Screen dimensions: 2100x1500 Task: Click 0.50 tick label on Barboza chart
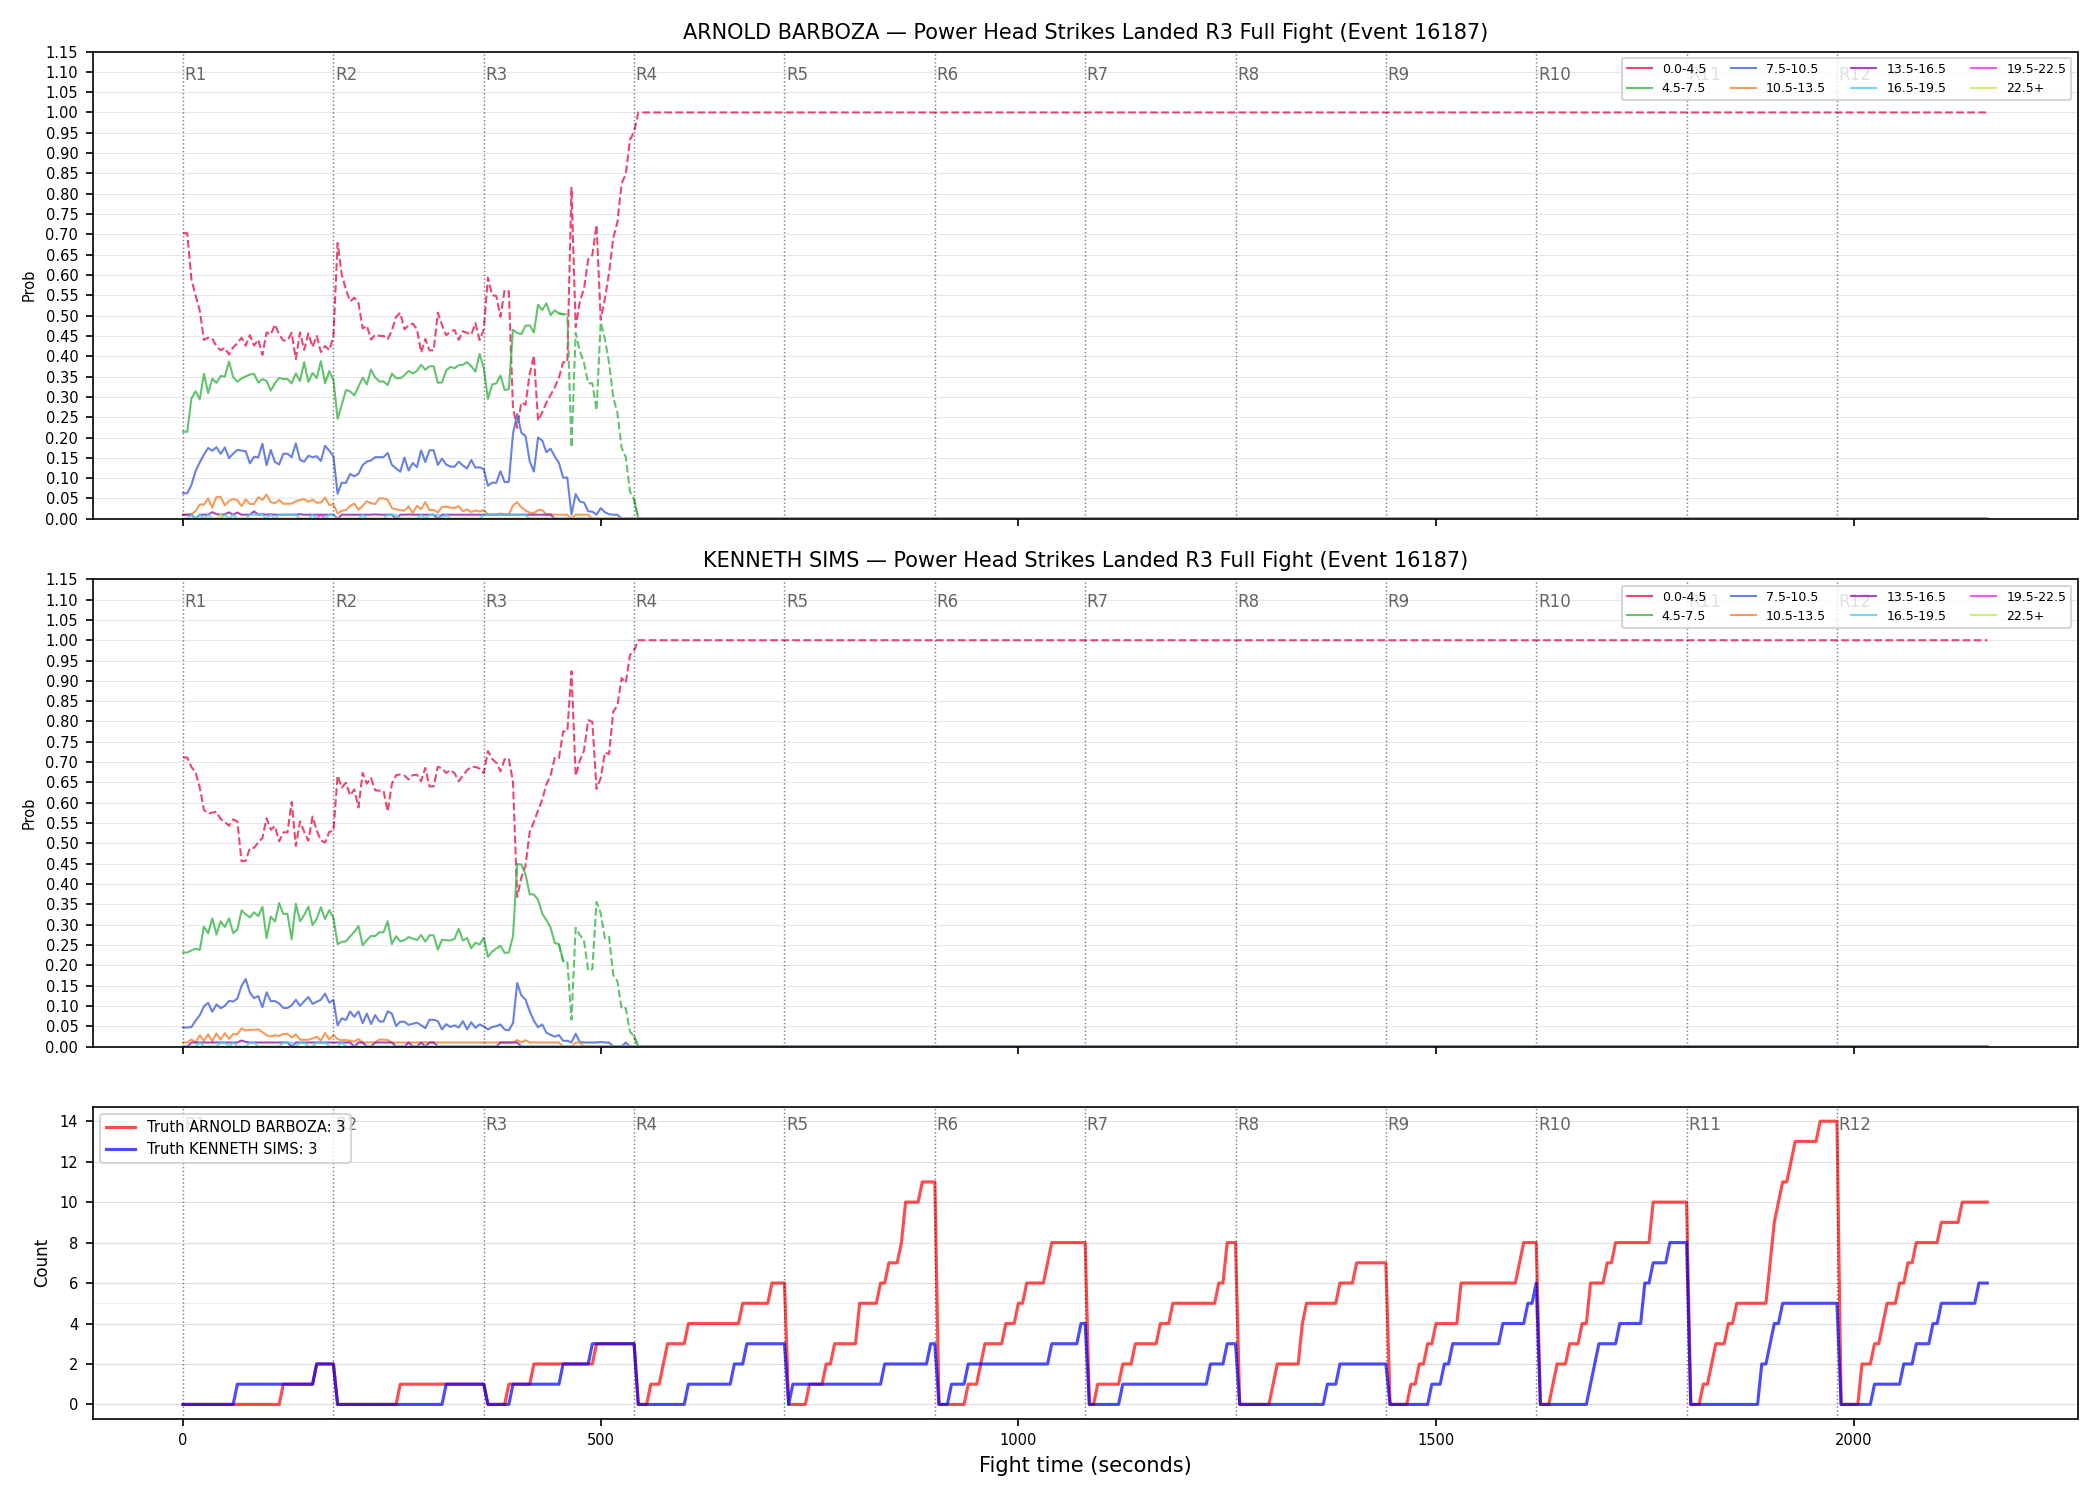(x=62, y=316)
